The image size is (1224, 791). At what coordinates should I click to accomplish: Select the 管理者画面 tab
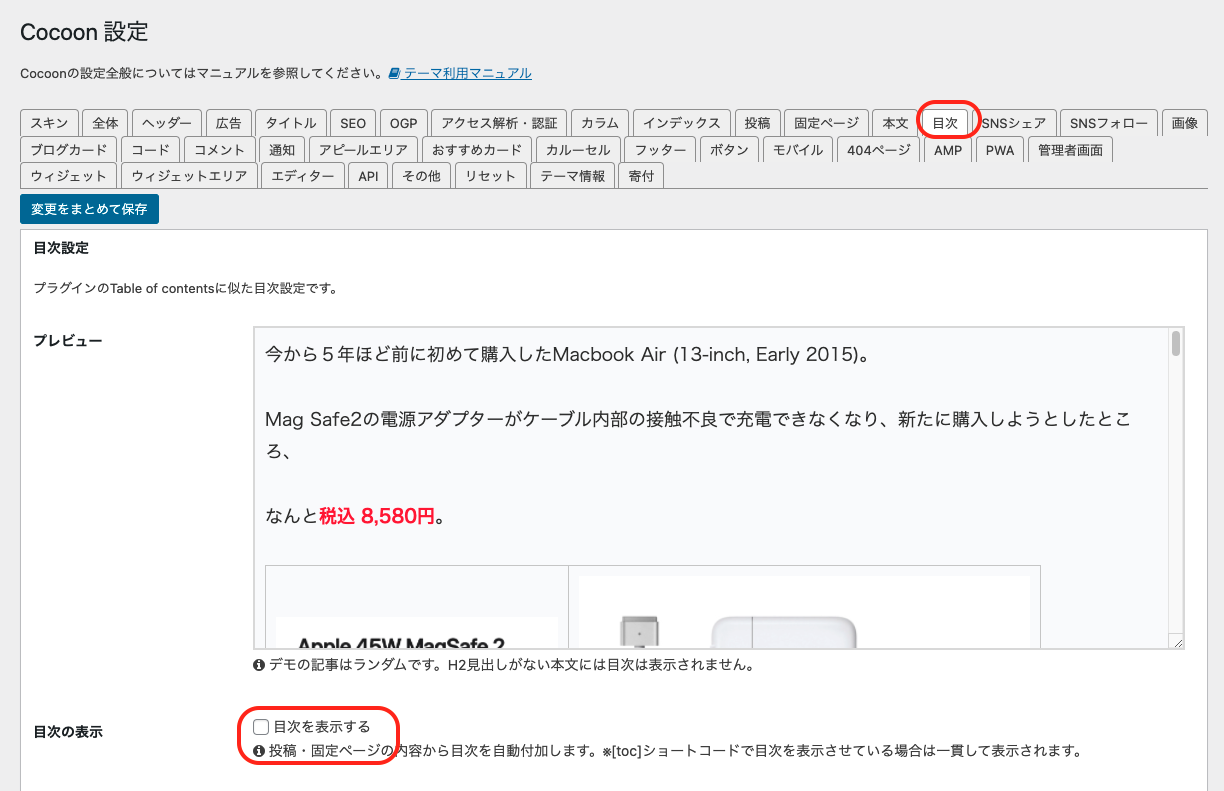pyautogui.click(x=1070, y=150)
